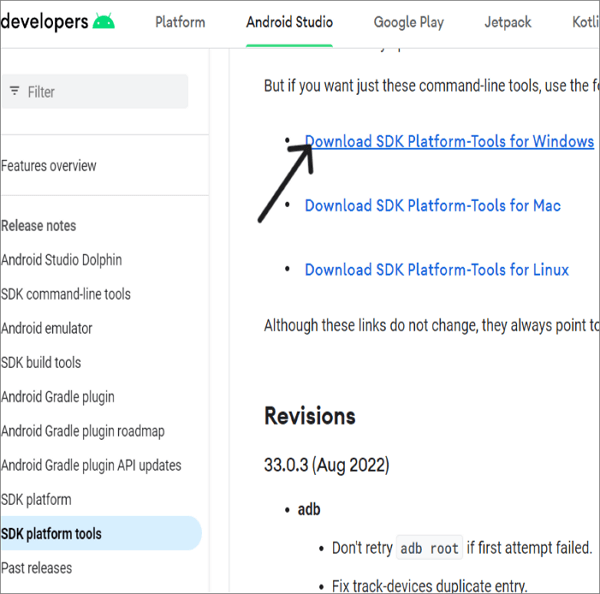Open Android emulator release notes
Image resolution: width=600 pixels, height=594 pixels.
47,328
